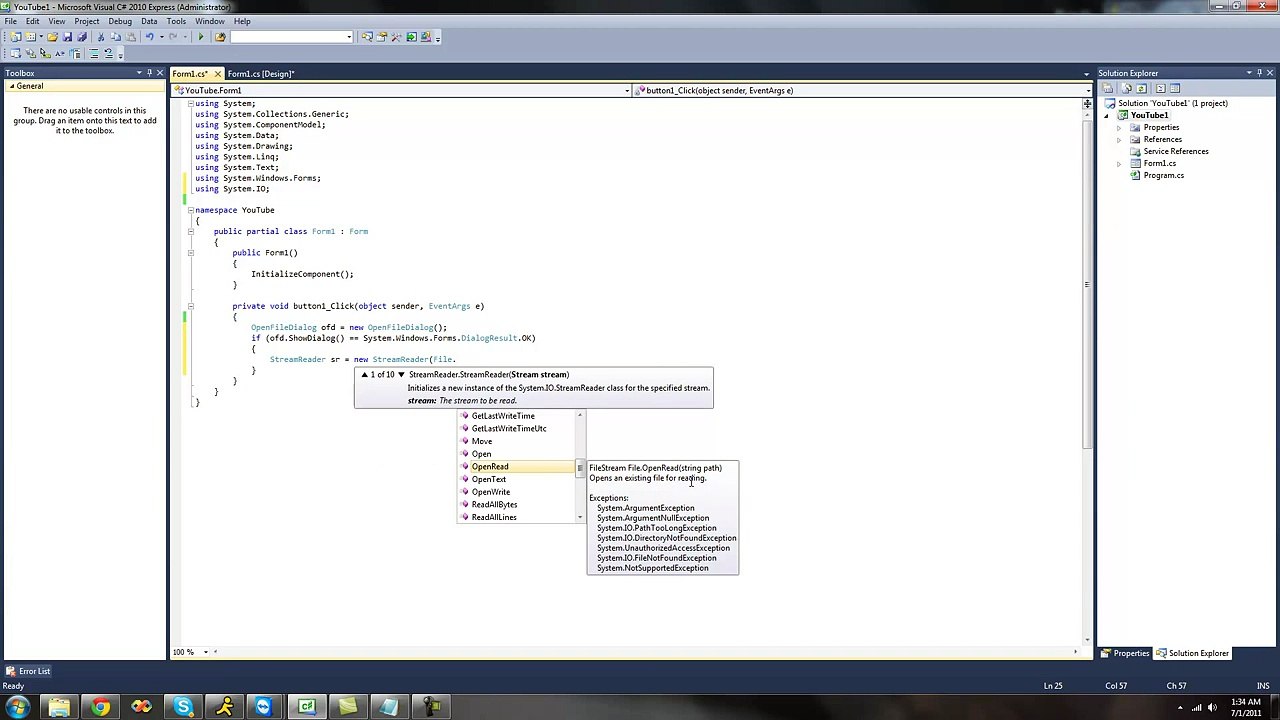Image resolution: width=1280 pixels, height=720 pixels.
Task: Expand the Form1.cs node in Solution Explorer
Action: (1119, 164)
